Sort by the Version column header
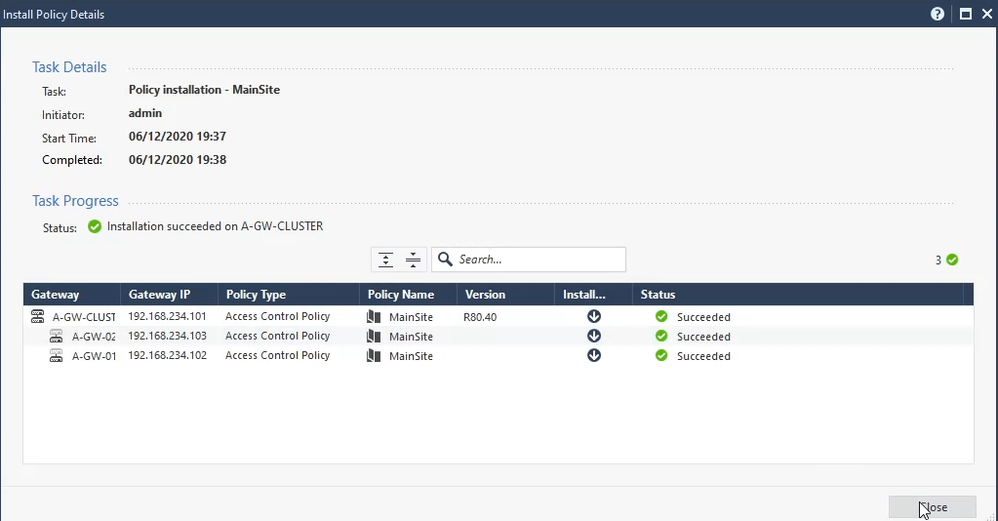The width and height of the screenshot is (998, 521). click(485, 295)
